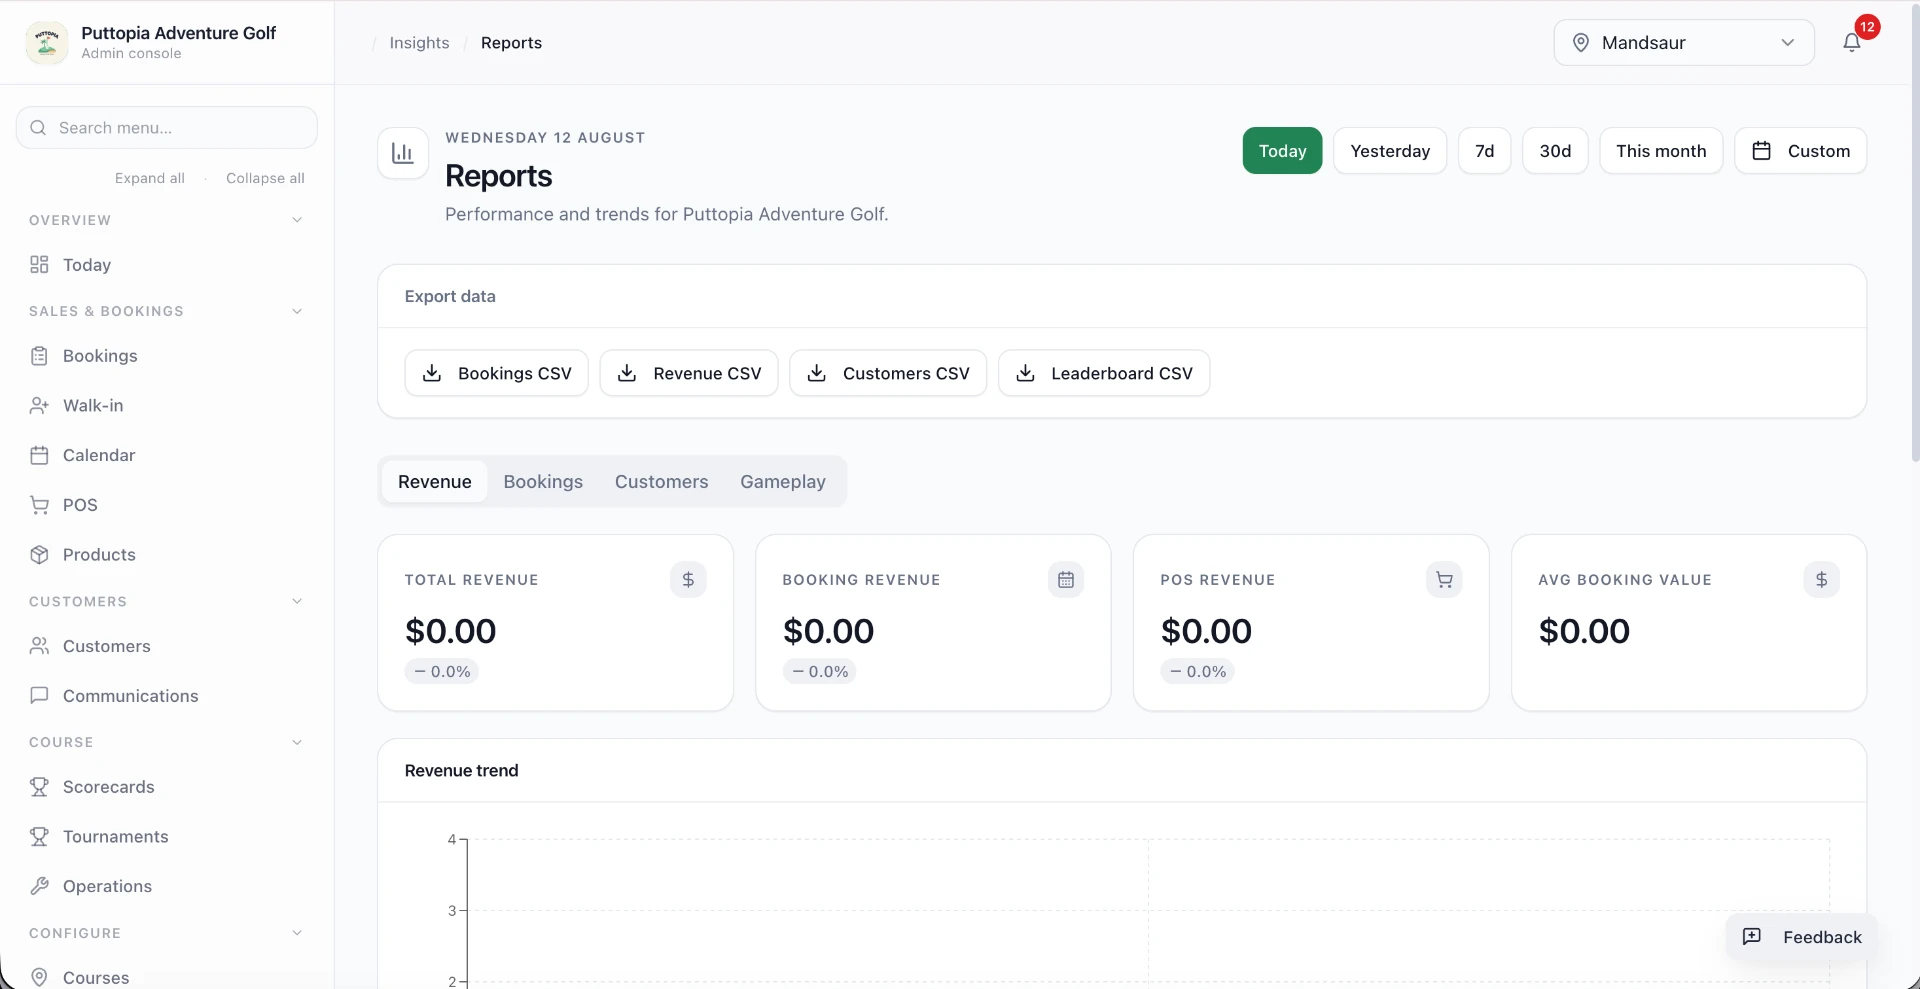Click the red 12 notification badge

pyautogui.click(x=1867, y=27)
